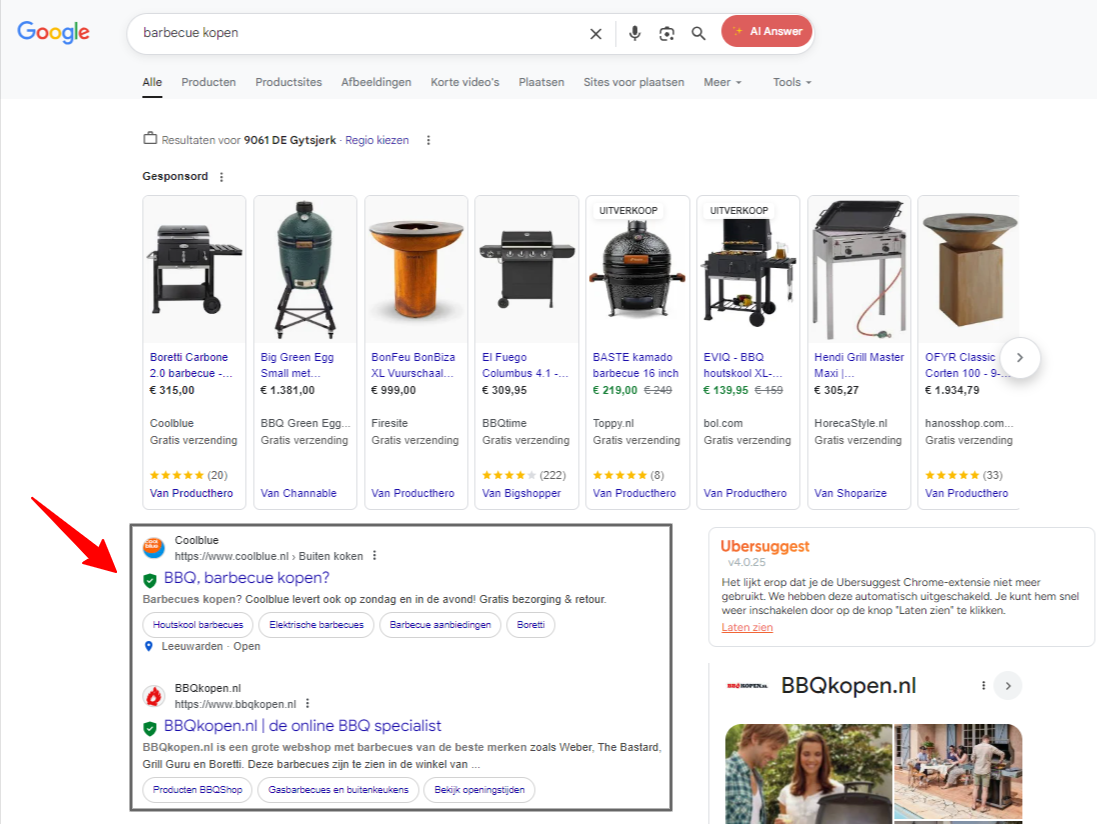Click the blue map pin icon next to Leeuwarden
The height and width of the screenshot is (824, 1097).
point(148,646)
